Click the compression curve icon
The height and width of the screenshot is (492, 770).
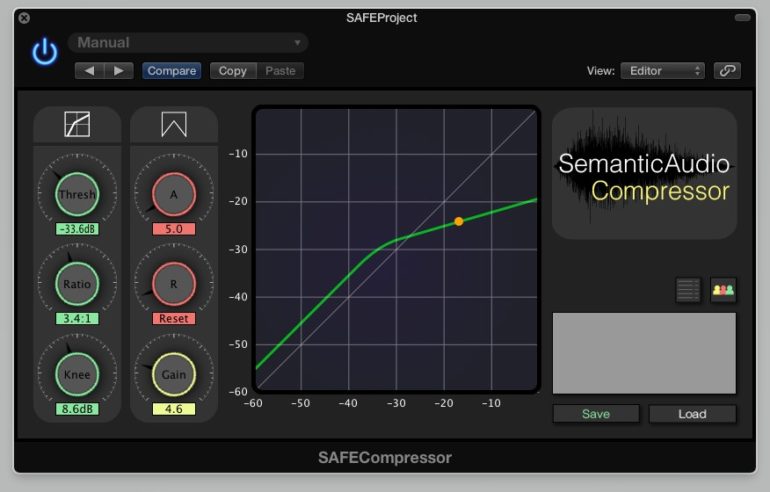[77, 124]
